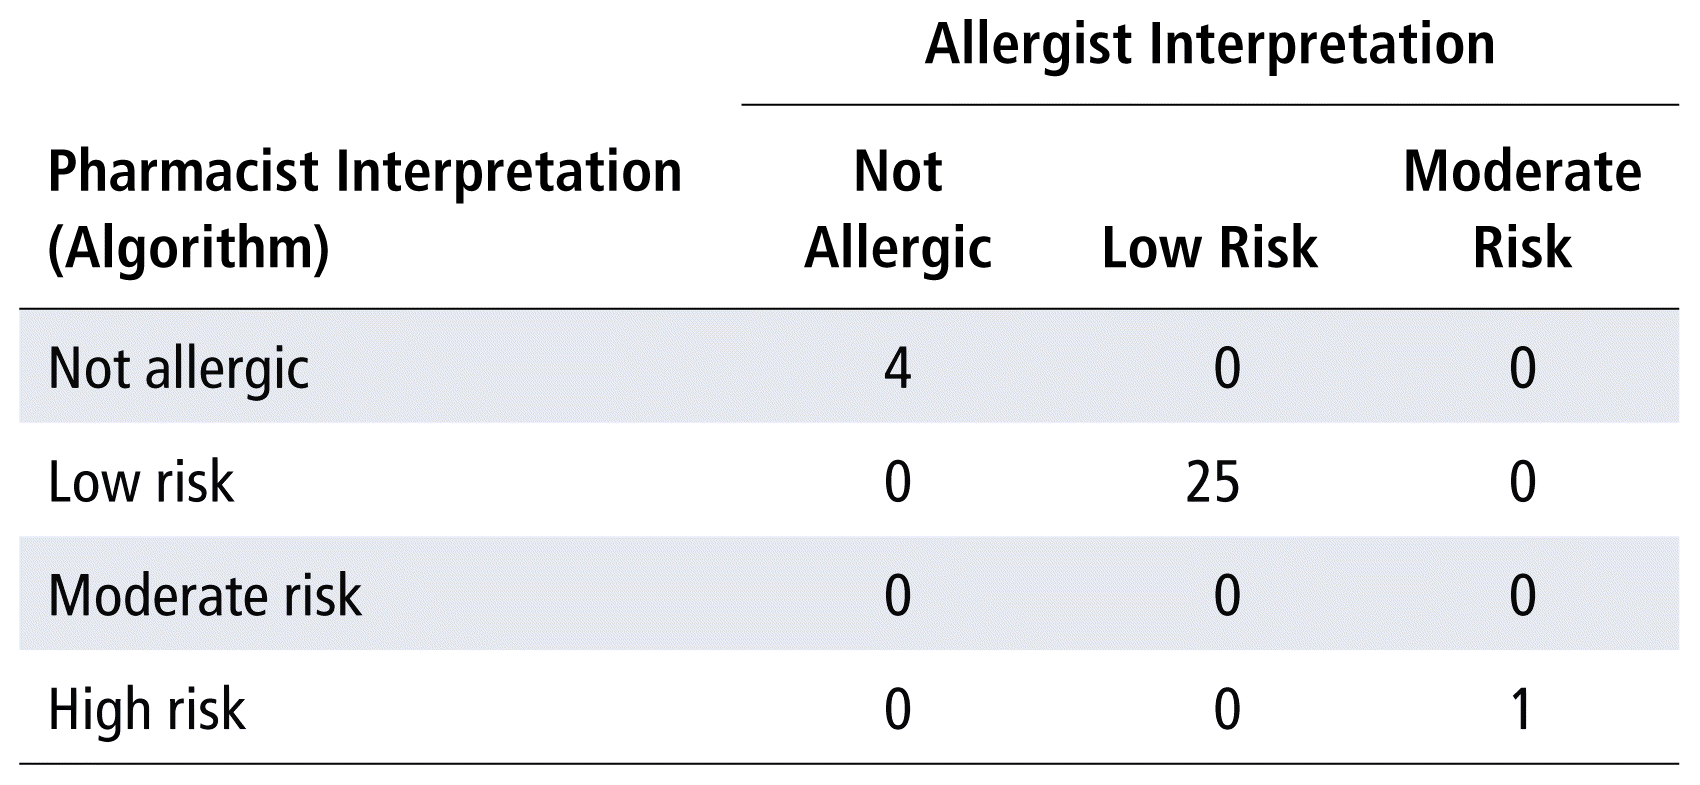Viewport: 1700px width, 785px height.
Task: Click the Pharmacist Interpretation (Algorithm) header
Action: [x=364, y=209]
